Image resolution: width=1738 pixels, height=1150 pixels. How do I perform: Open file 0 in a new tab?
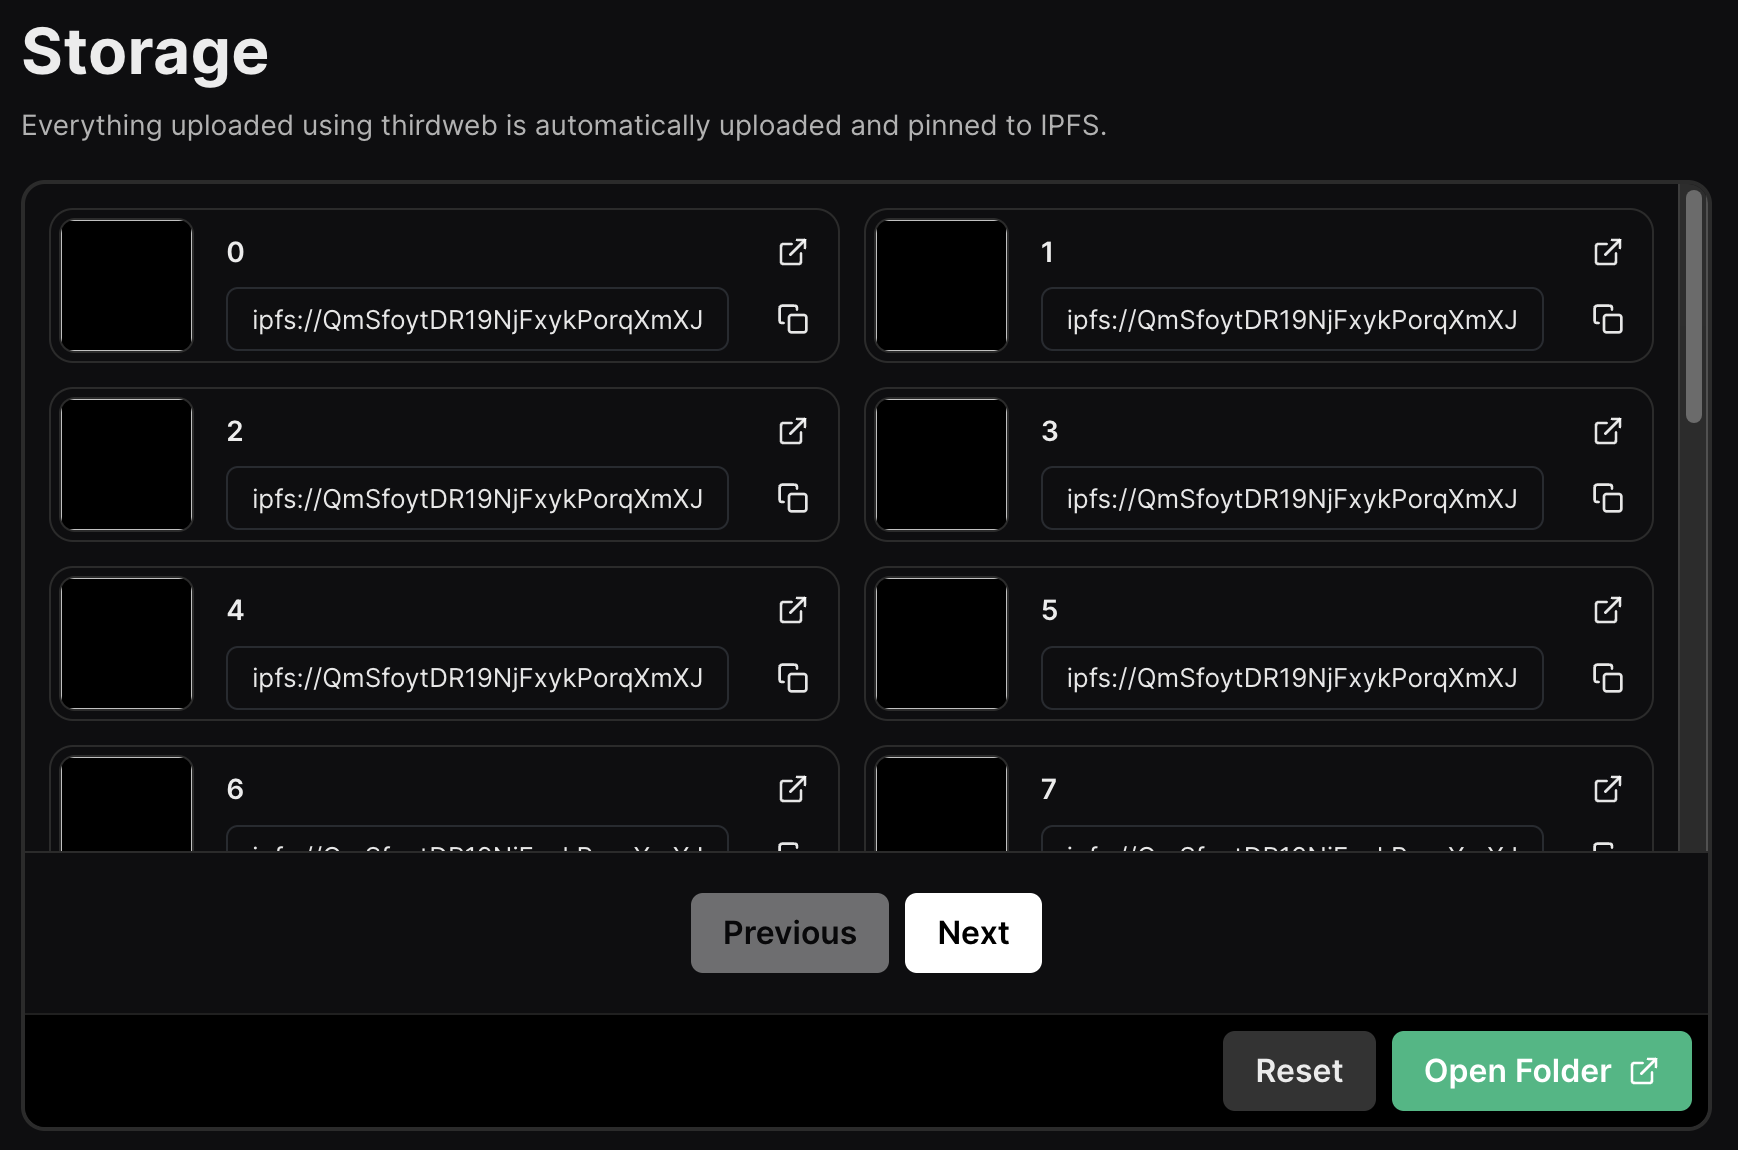[x=793, y=252]
